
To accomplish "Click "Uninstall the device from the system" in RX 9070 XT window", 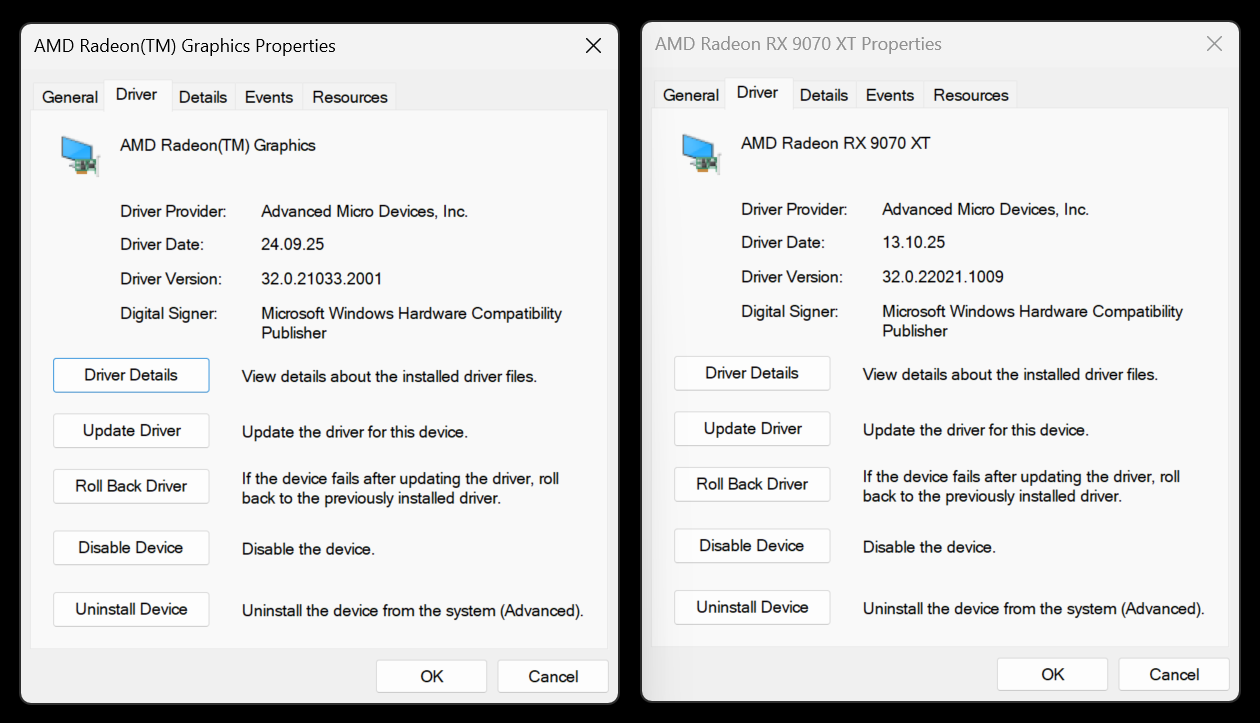I will click(990, 608).
